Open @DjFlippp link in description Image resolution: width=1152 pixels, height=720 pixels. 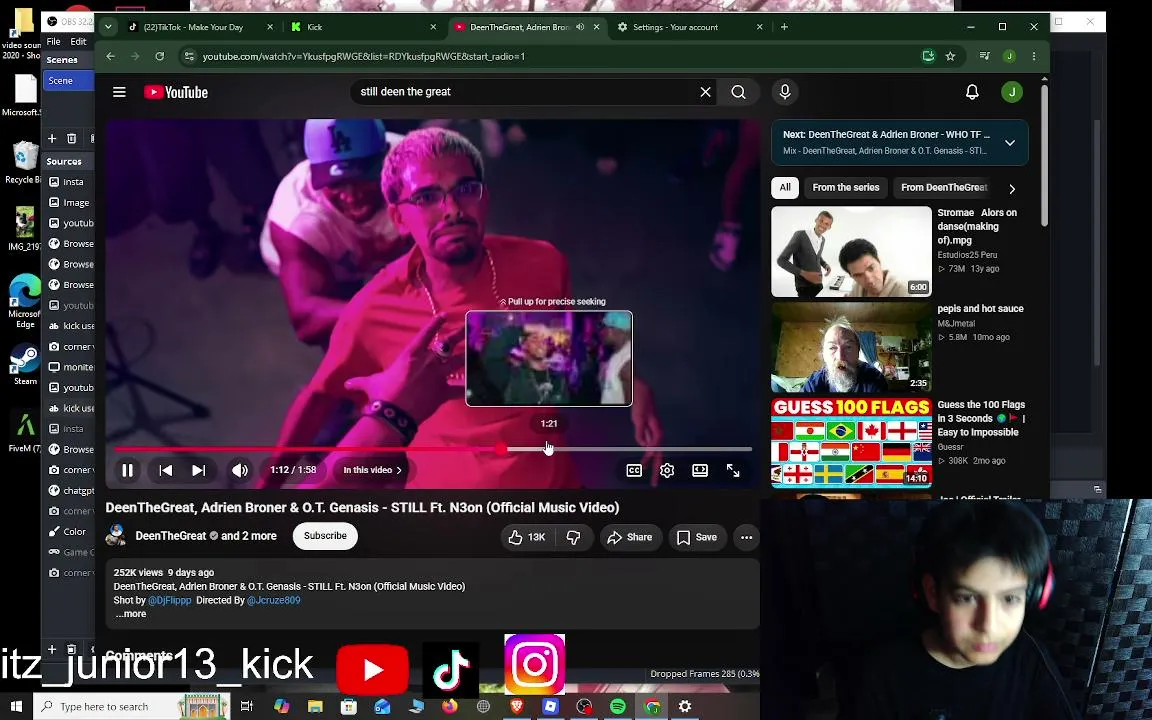click(170, 600)
